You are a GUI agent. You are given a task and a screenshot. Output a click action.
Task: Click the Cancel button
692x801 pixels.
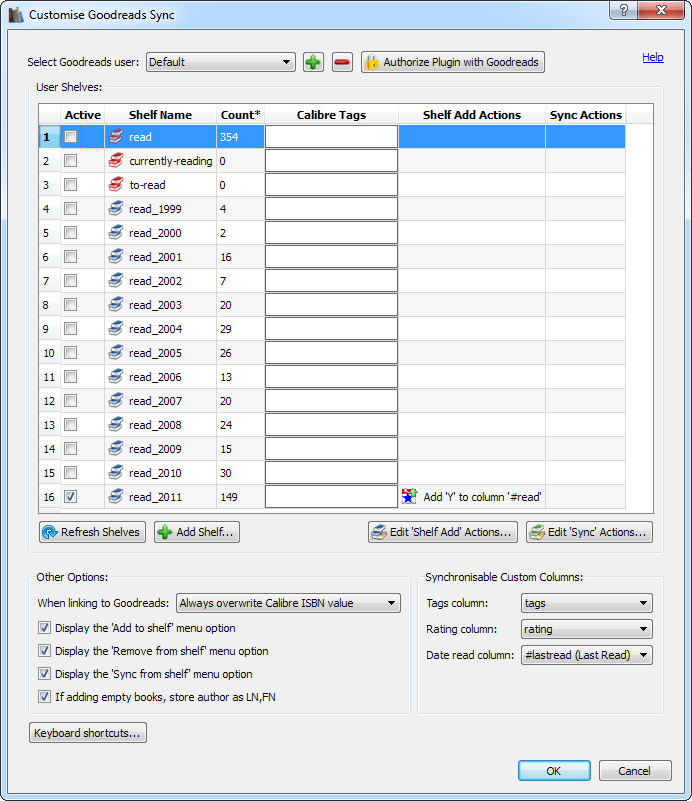(x=635, y=770)
